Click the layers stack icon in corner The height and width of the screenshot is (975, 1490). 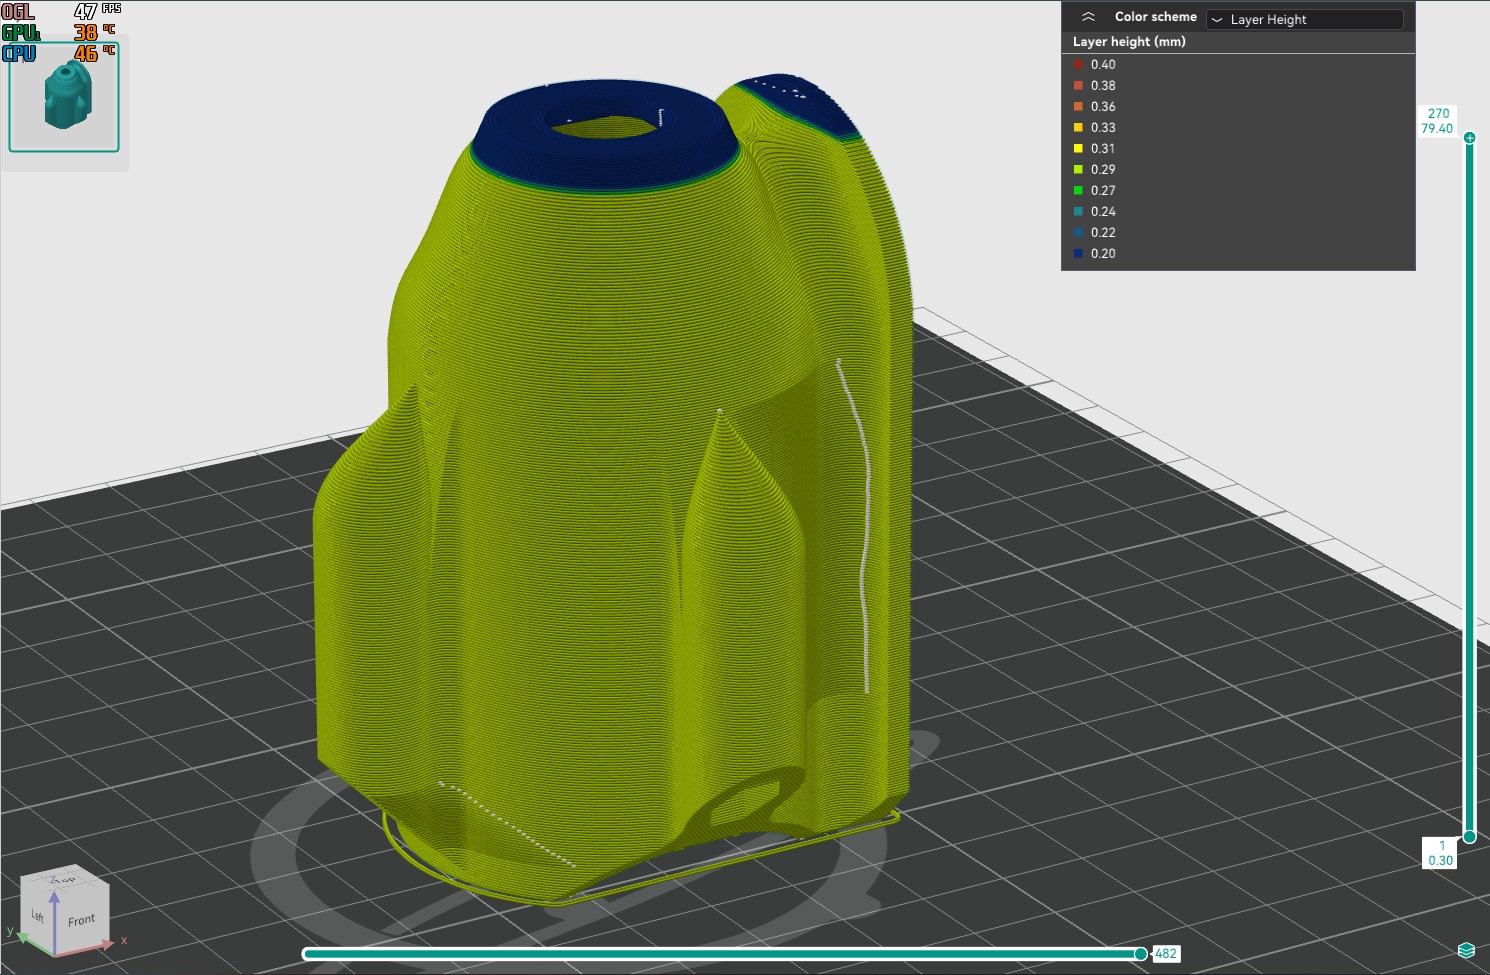pos(1466,950)
